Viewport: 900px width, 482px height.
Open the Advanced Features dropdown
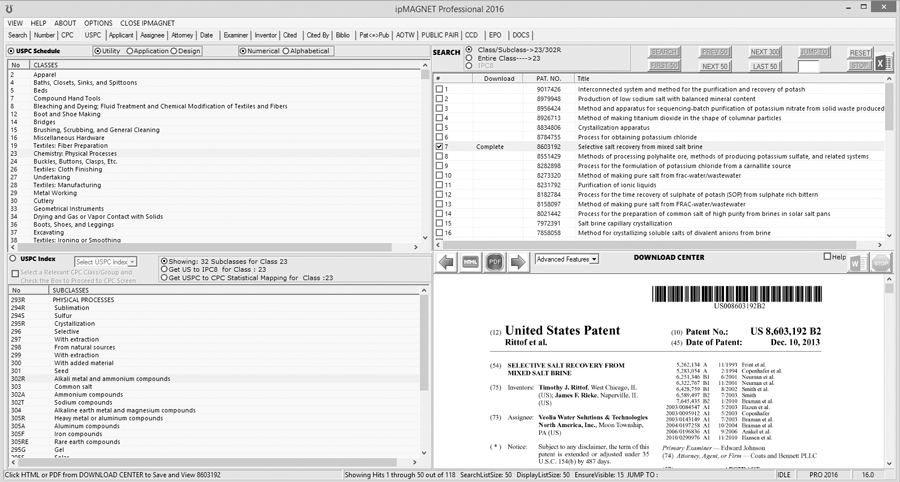[595, 259]
